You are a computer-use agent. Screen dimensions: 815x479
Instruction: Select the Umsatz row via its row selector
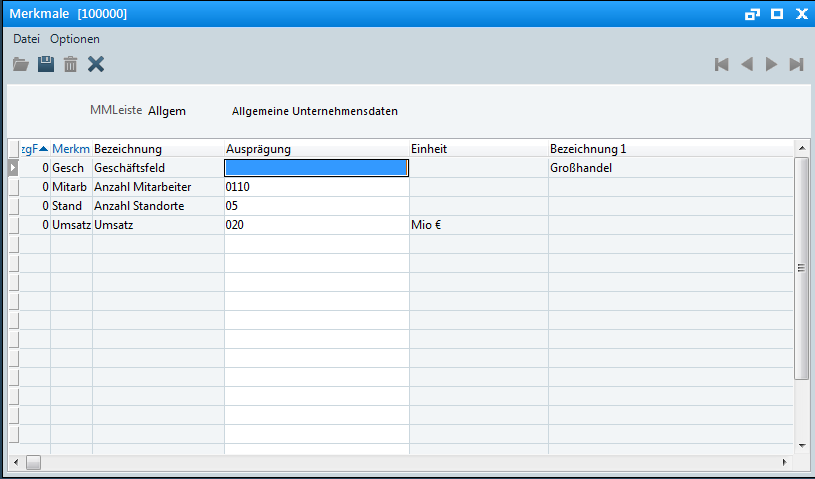[x=14, y=225]
